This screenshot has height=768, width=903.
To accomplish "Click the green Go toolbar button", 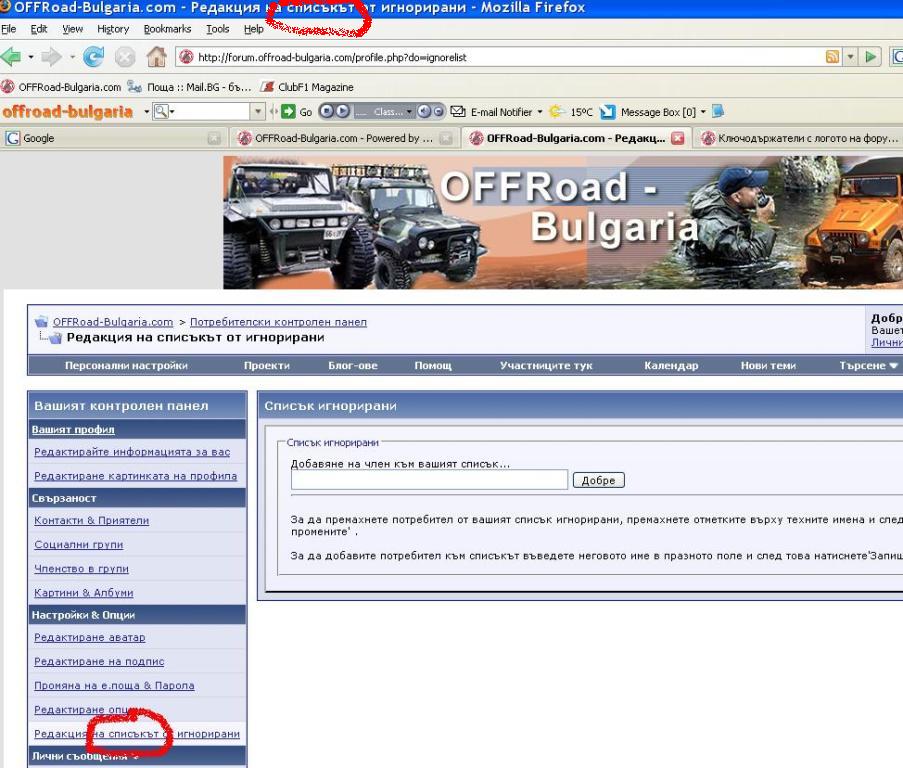I will (297, 112).
